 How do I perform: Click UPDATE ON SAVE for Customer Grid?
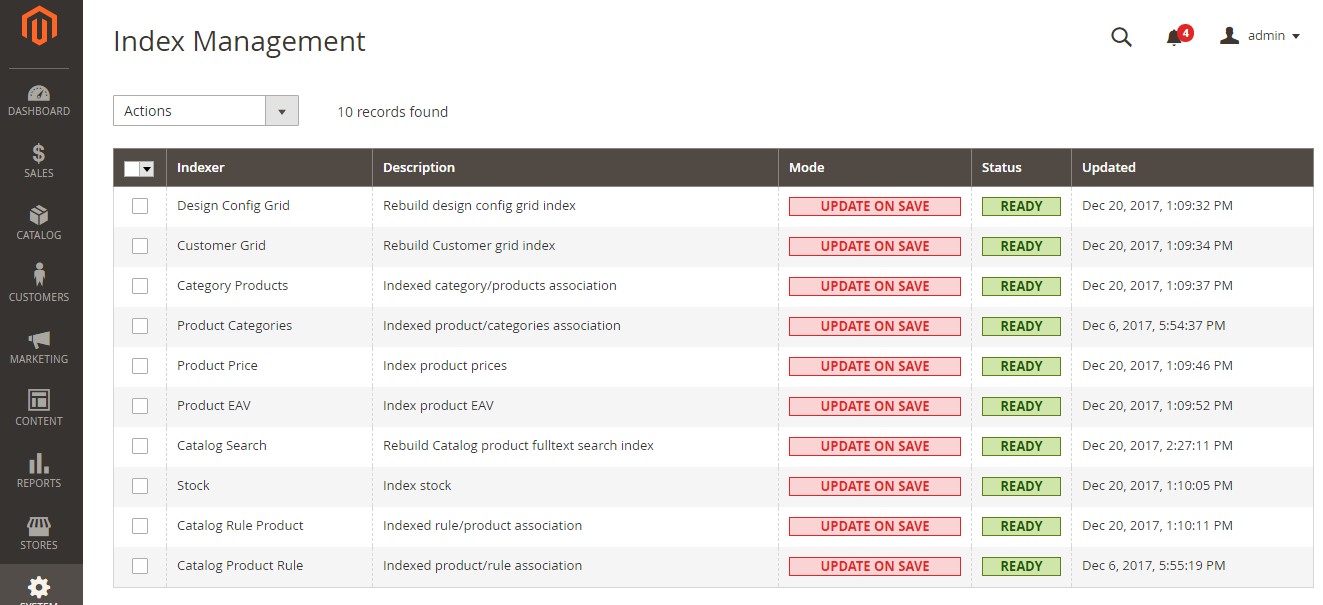tap(874, 245)
